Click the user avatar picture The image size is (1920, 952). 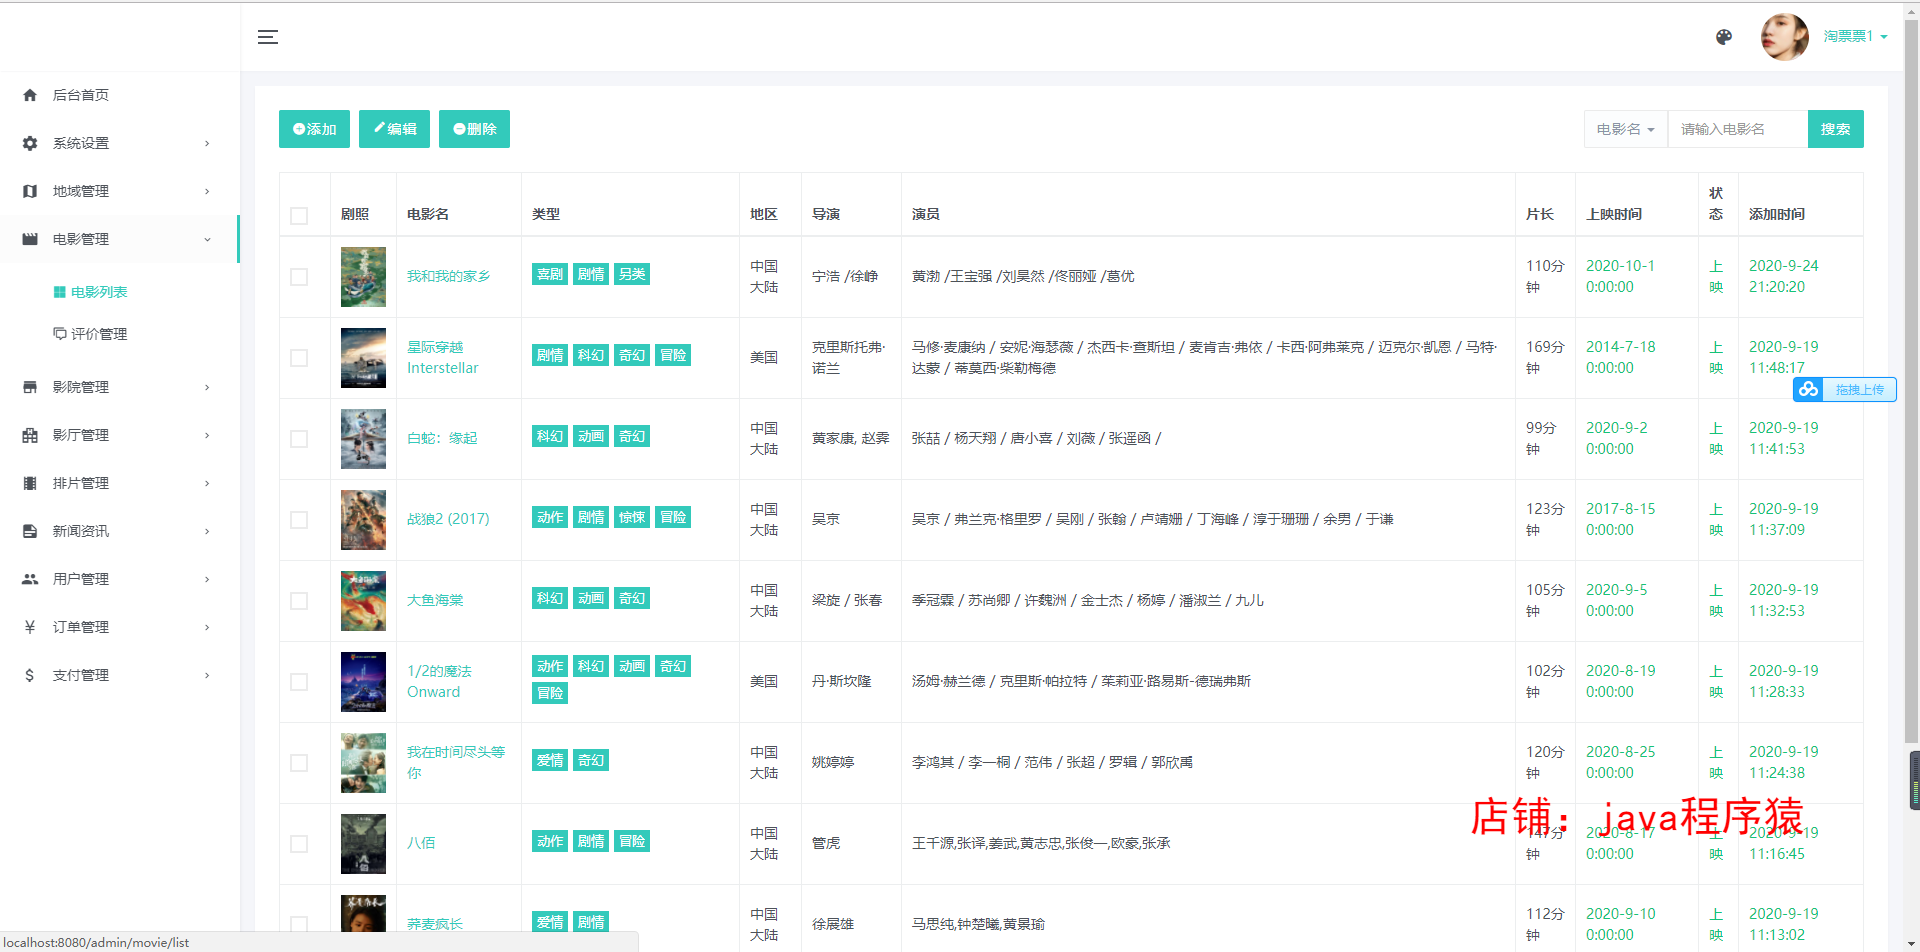pyautogui.click(x=1785, y=37)
